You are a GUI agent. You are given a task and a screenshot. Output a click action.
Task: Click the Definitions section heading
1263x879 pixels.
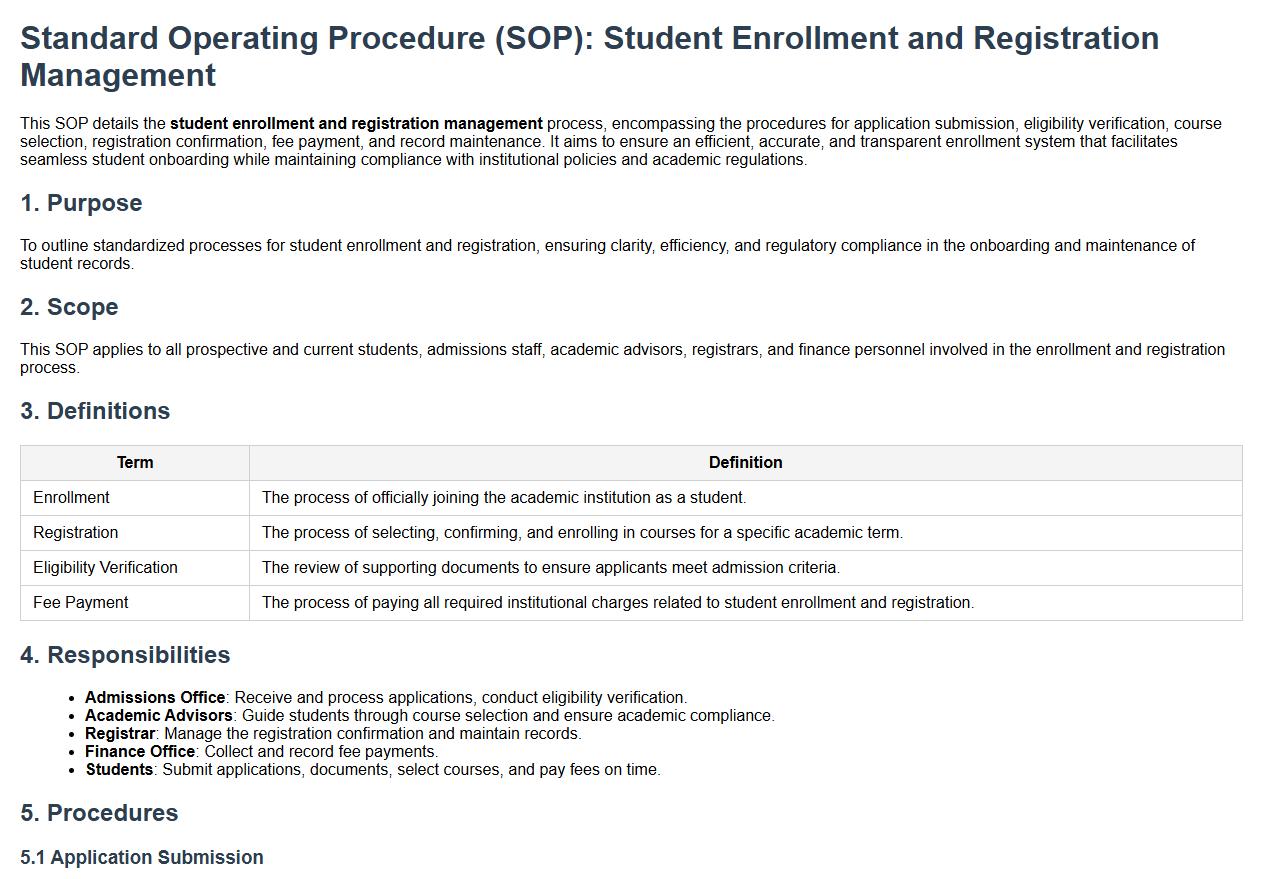point(95,411)
